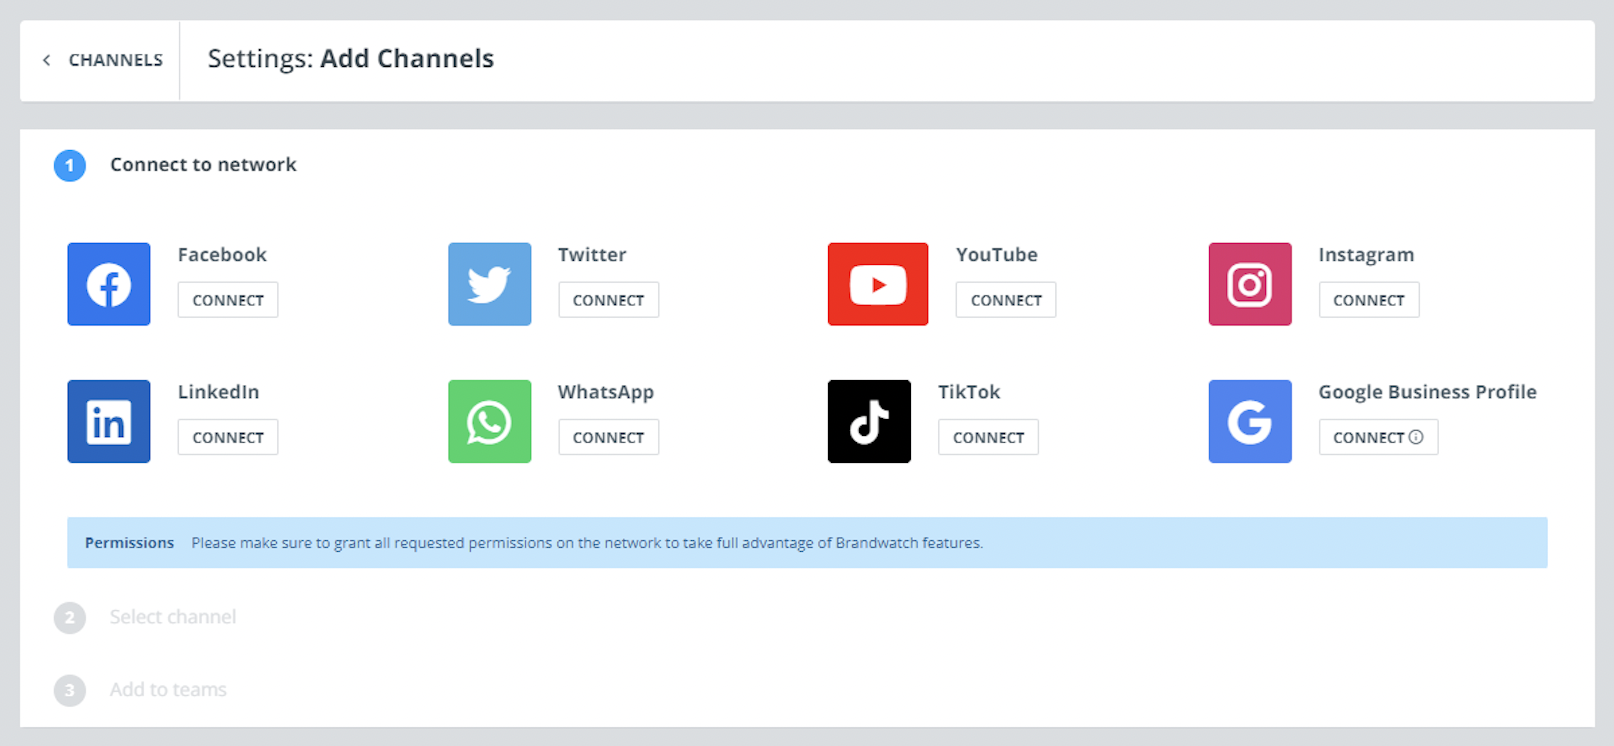1614x746 pixels.
Task: Select the YouTube play logo icon
Action: pos(877,284)
